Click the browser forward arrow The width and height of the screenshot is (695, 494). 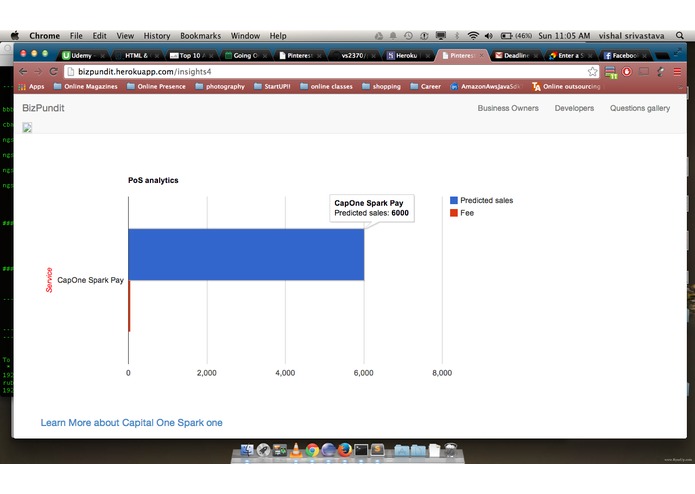(x=38, y=71)
